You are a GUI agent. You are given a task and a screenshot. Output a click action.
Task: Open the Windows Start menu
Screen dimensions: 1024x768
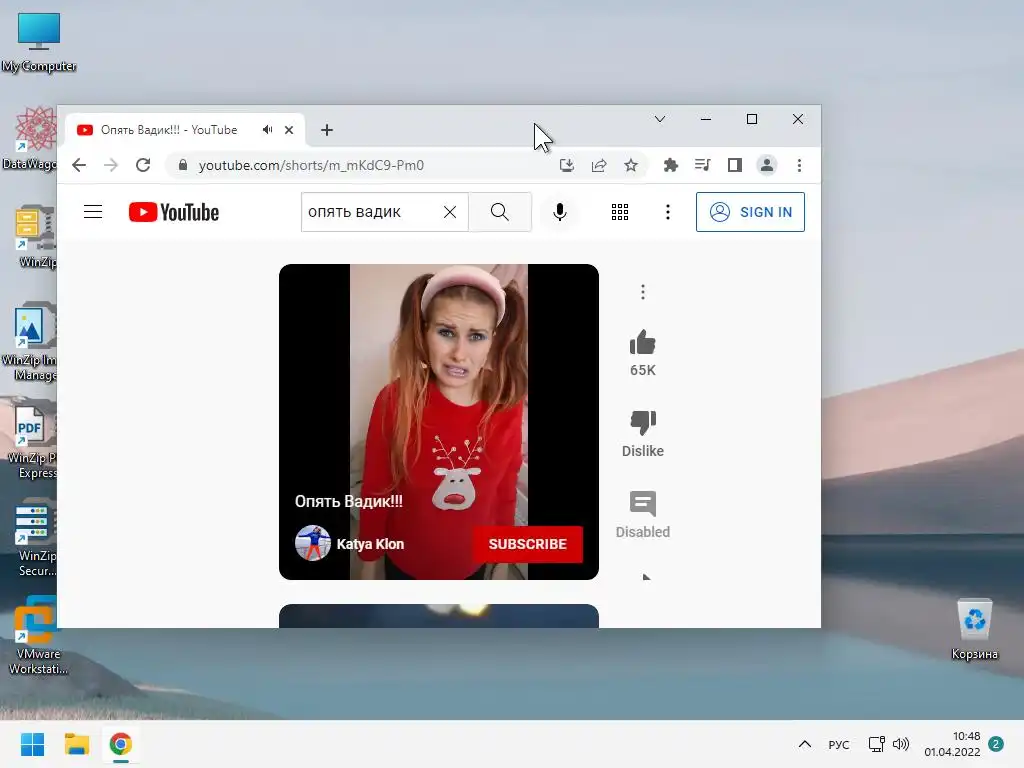pyautogui.click(x=33, y=744)
